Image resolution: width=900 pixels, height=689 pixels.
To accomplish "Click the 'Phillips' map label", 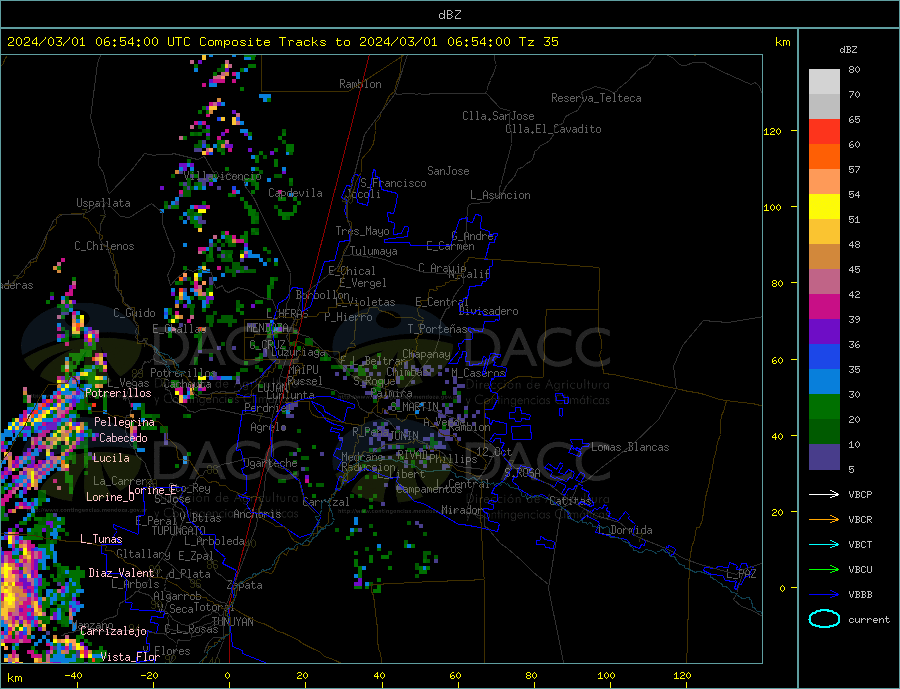I will coord(453,459).
